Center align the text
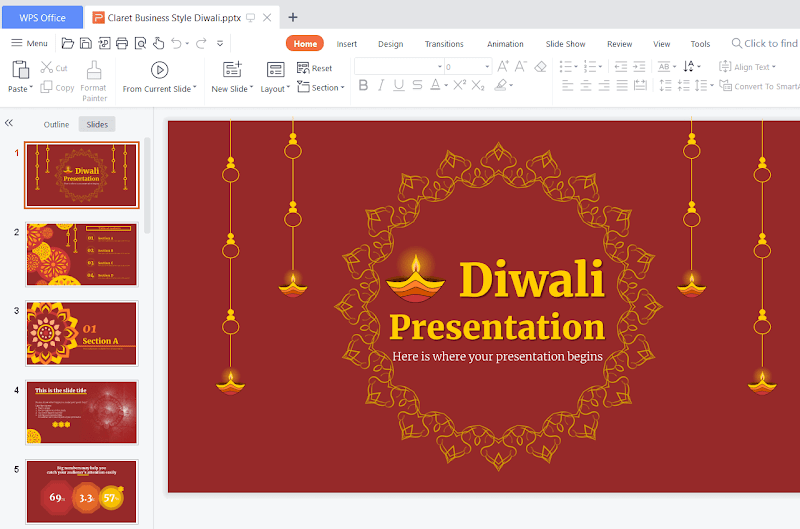This screenshot has width=800, height=529. (x=586, y=85)
